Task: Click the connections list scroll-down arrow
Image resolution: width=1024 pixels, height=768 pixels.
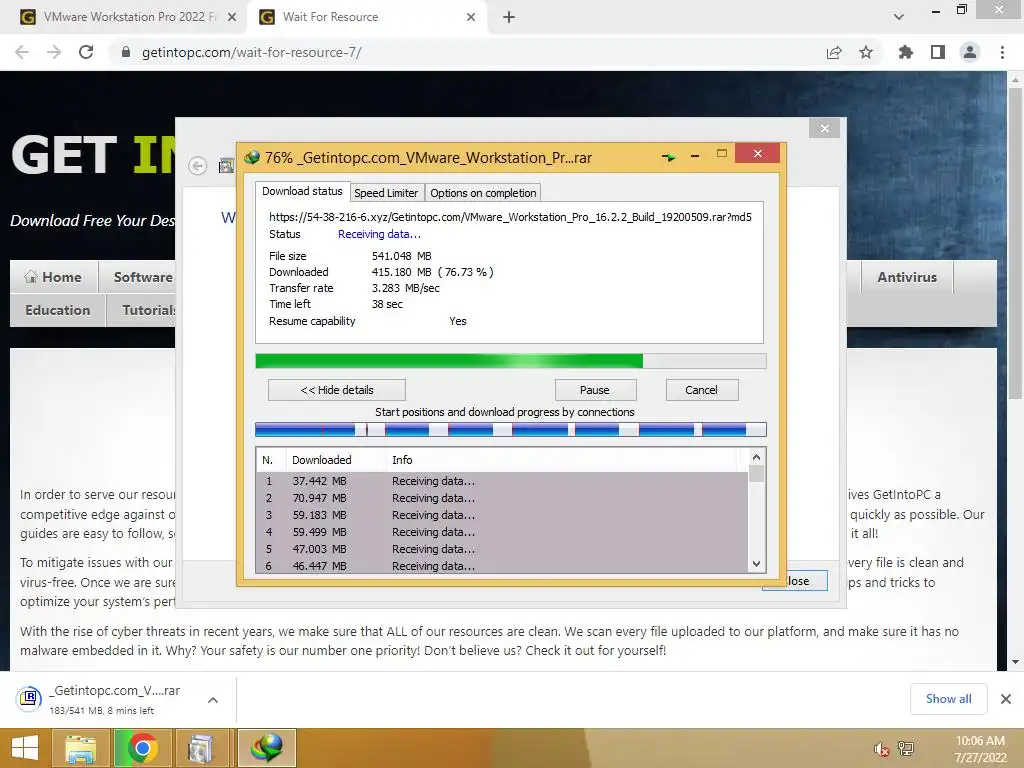Action: (756, 564)
